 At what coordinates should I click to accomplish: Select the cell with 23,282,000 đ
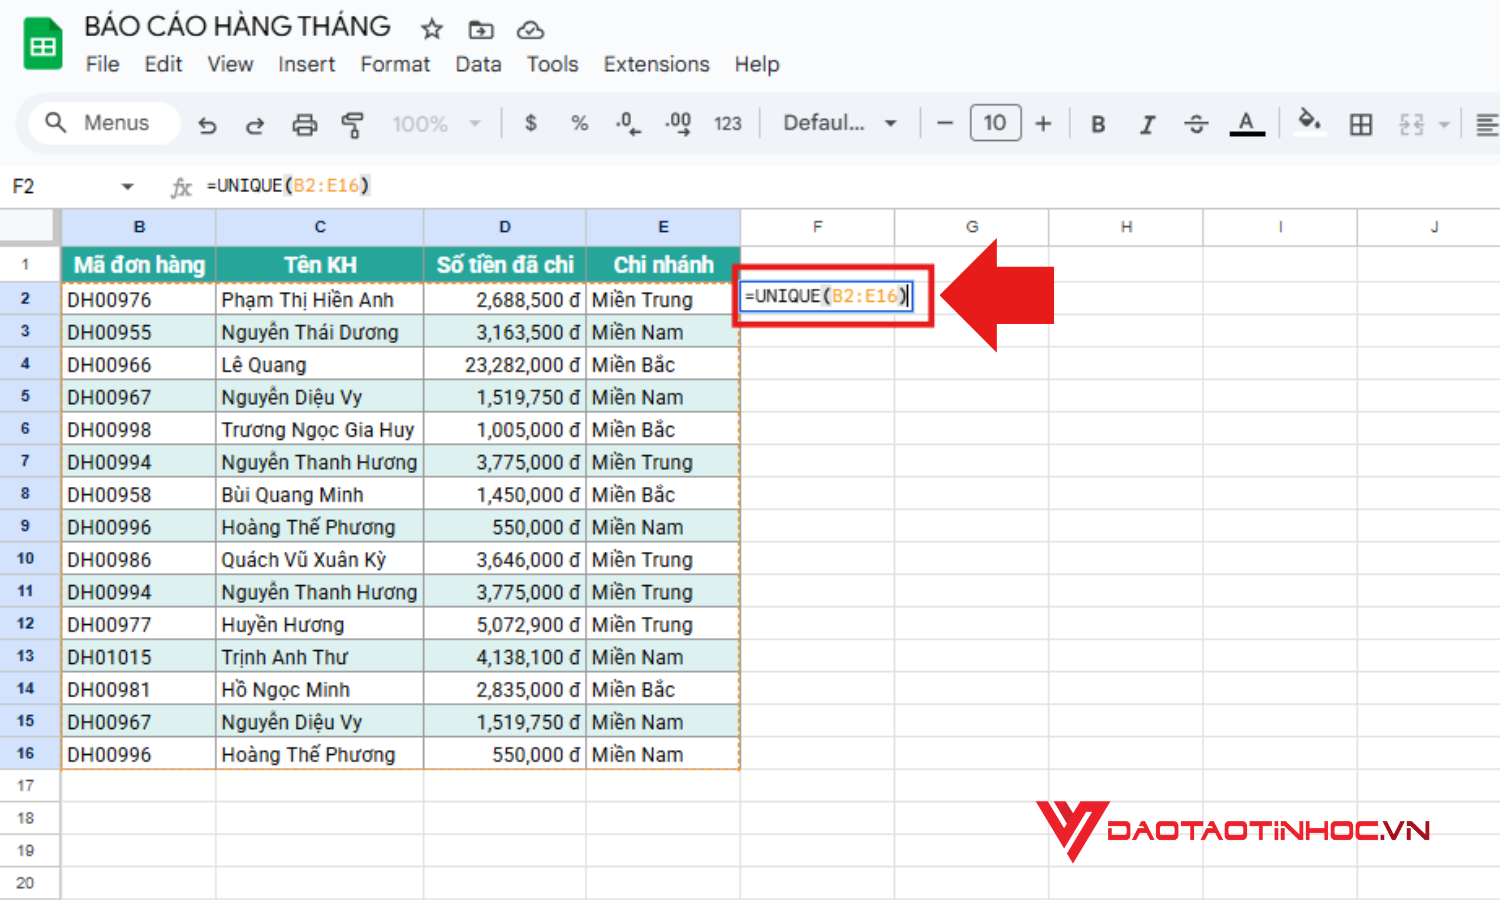[x=505, y=365]
